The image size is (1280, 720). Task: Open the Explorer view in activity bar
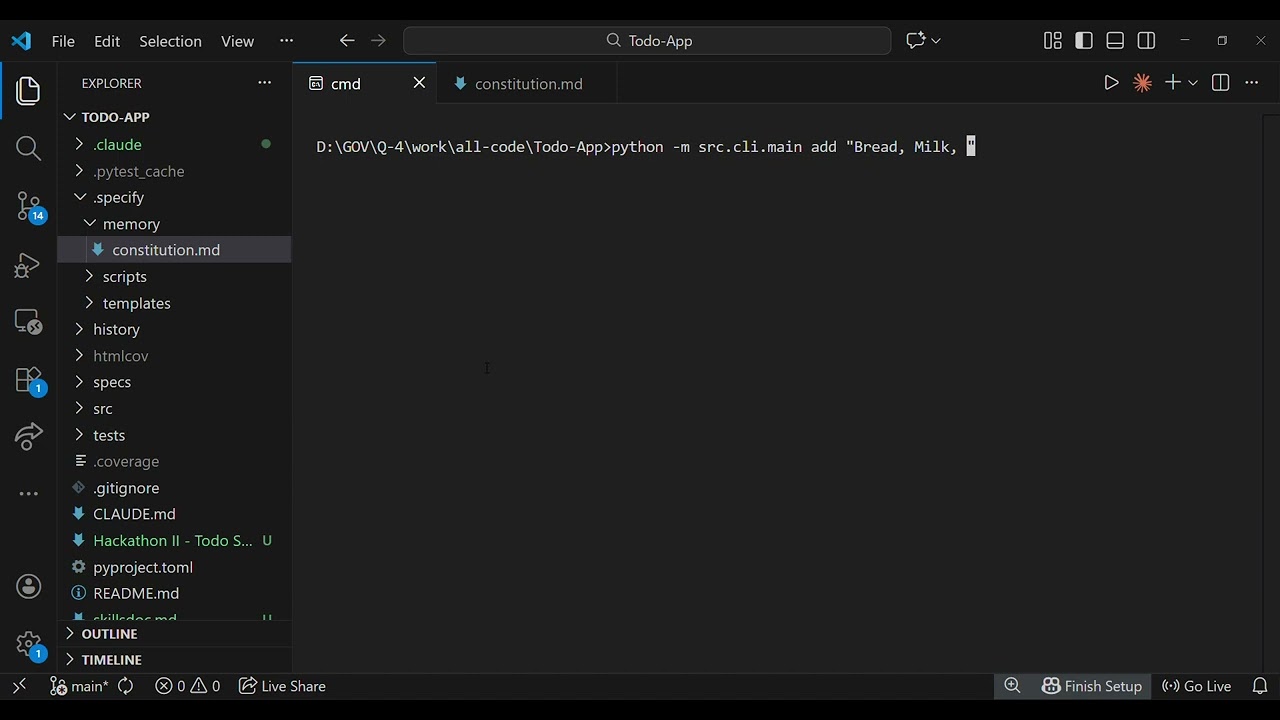(28, 91)
